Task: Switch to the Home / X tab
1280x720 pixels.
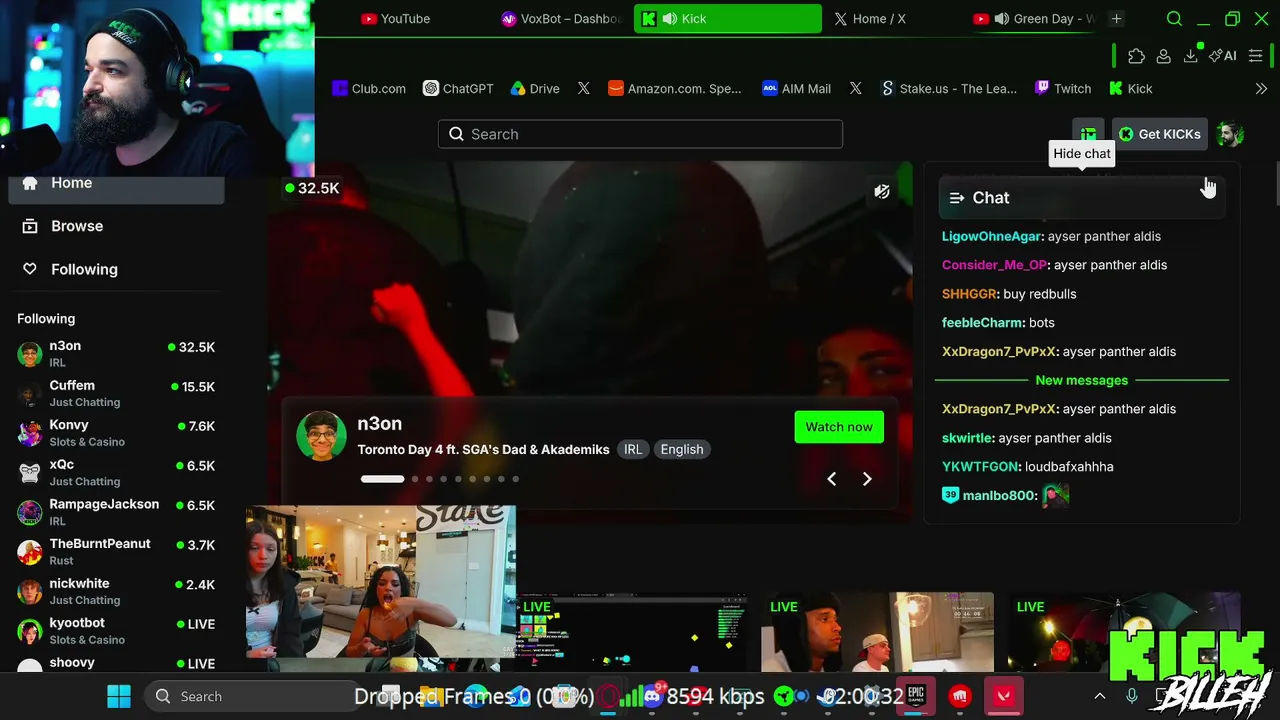Action: coord(870,19)
